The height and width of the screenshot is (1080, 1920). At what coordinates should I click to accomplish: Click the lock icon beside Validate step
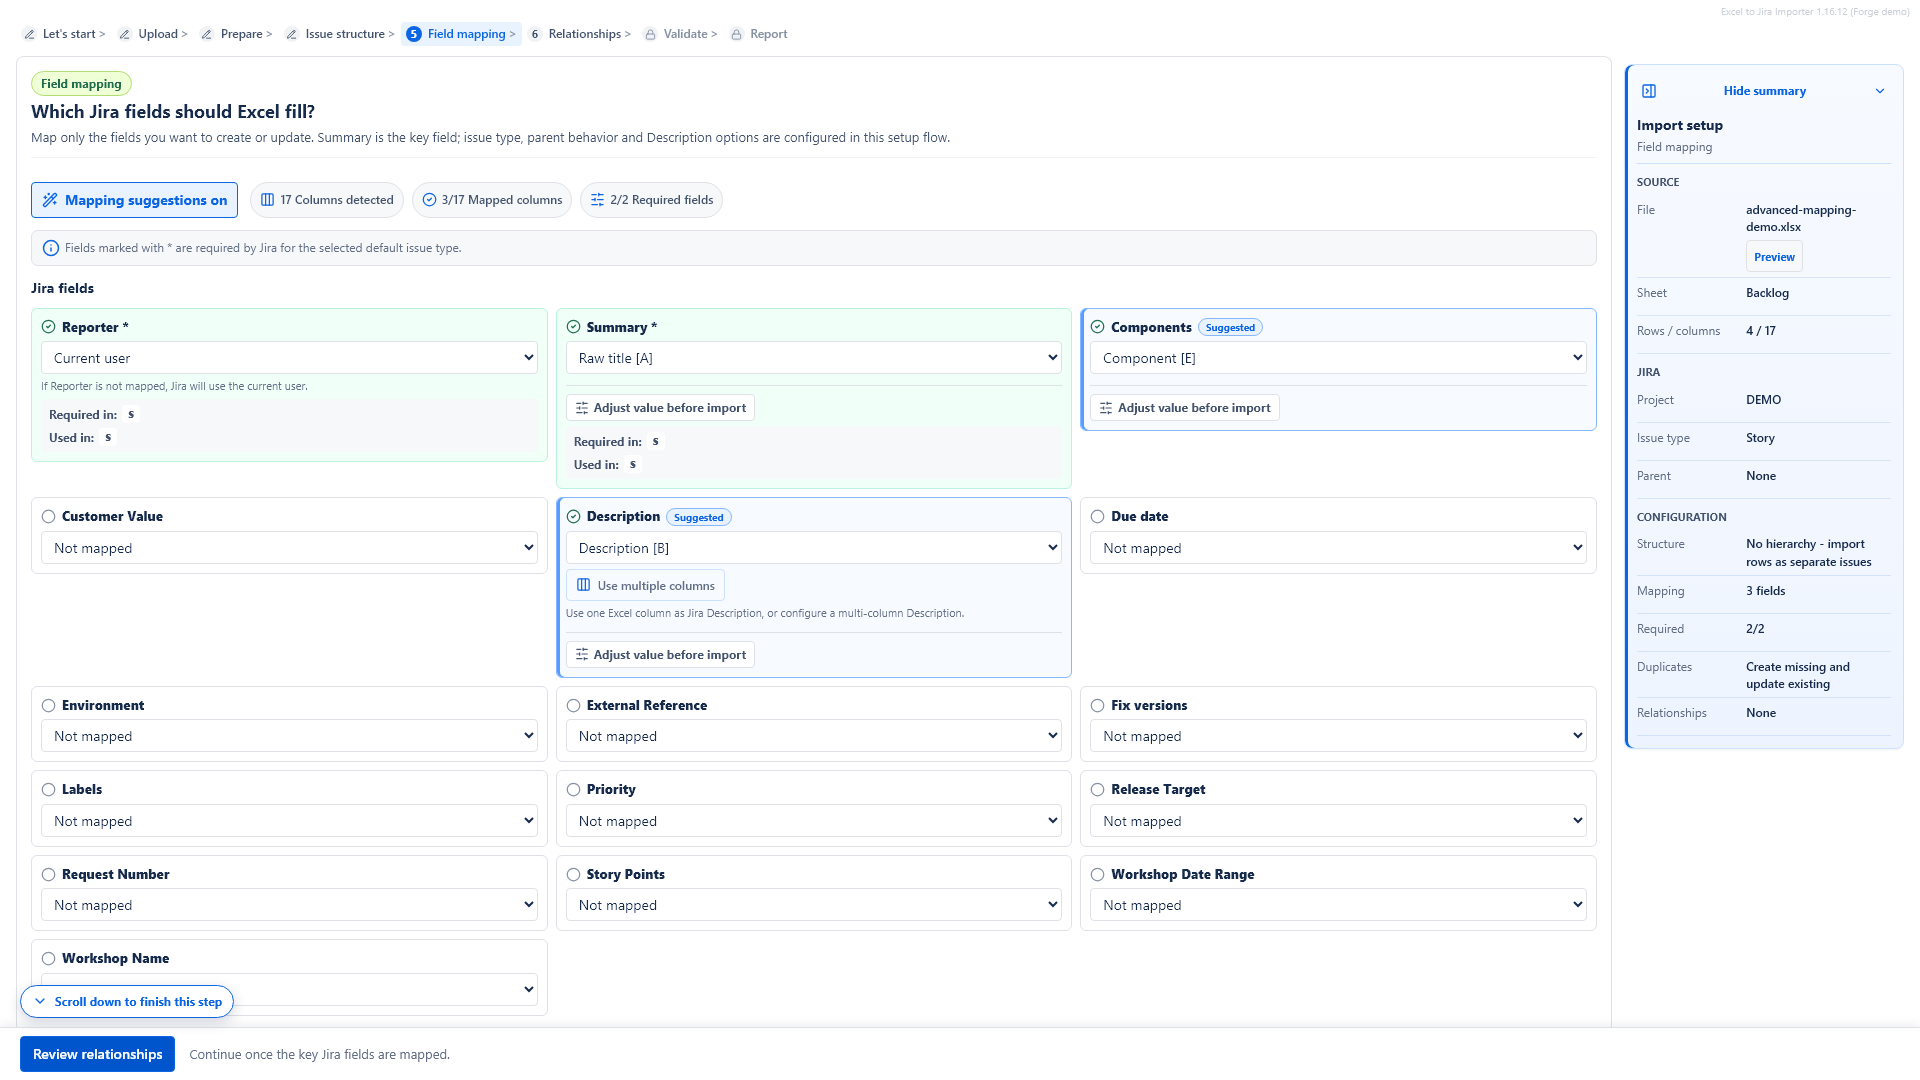click(651, 34)
